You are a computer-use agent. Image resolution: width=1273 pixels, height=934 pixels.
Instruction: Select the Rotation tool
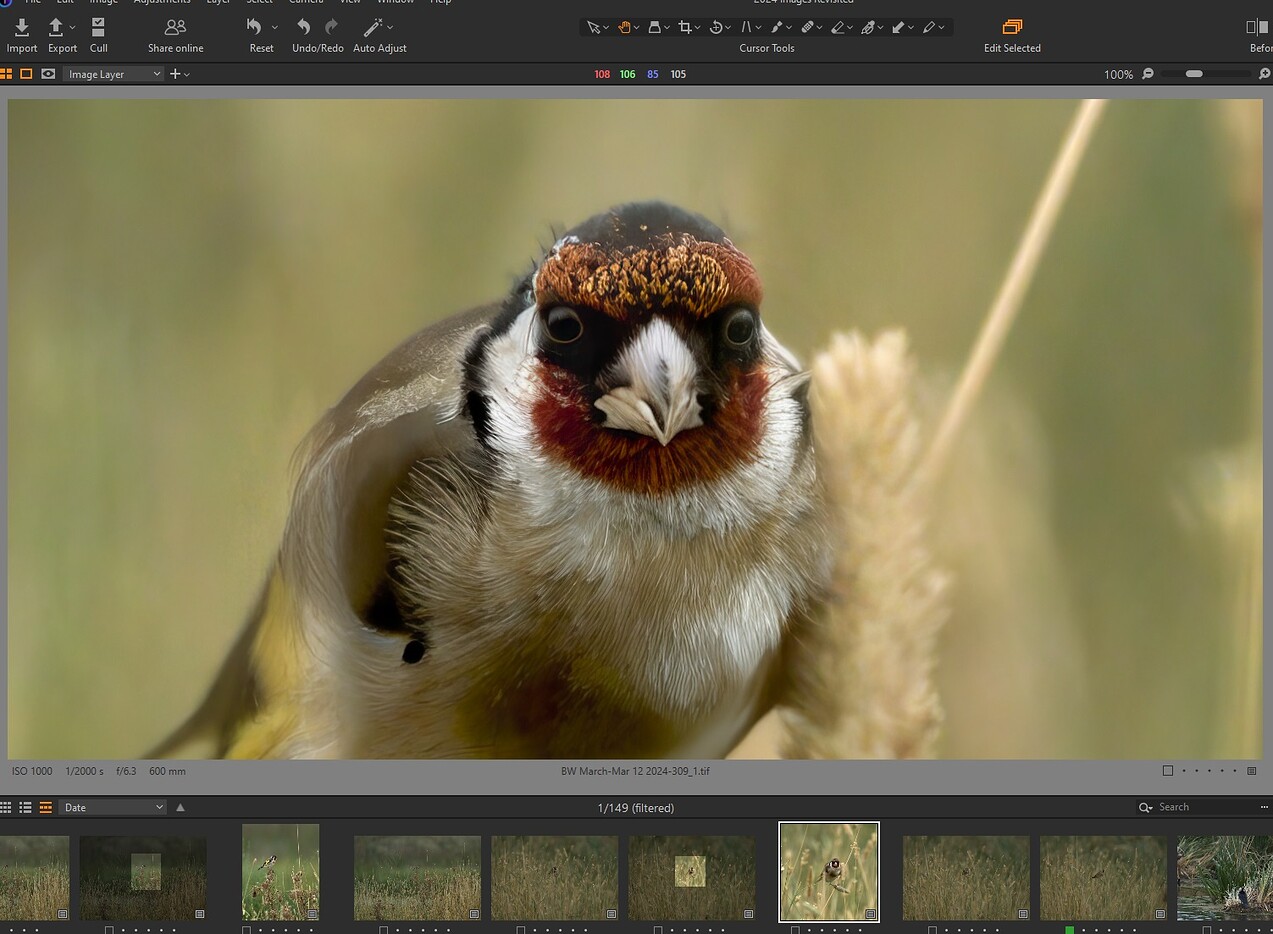tap(716, 27)
